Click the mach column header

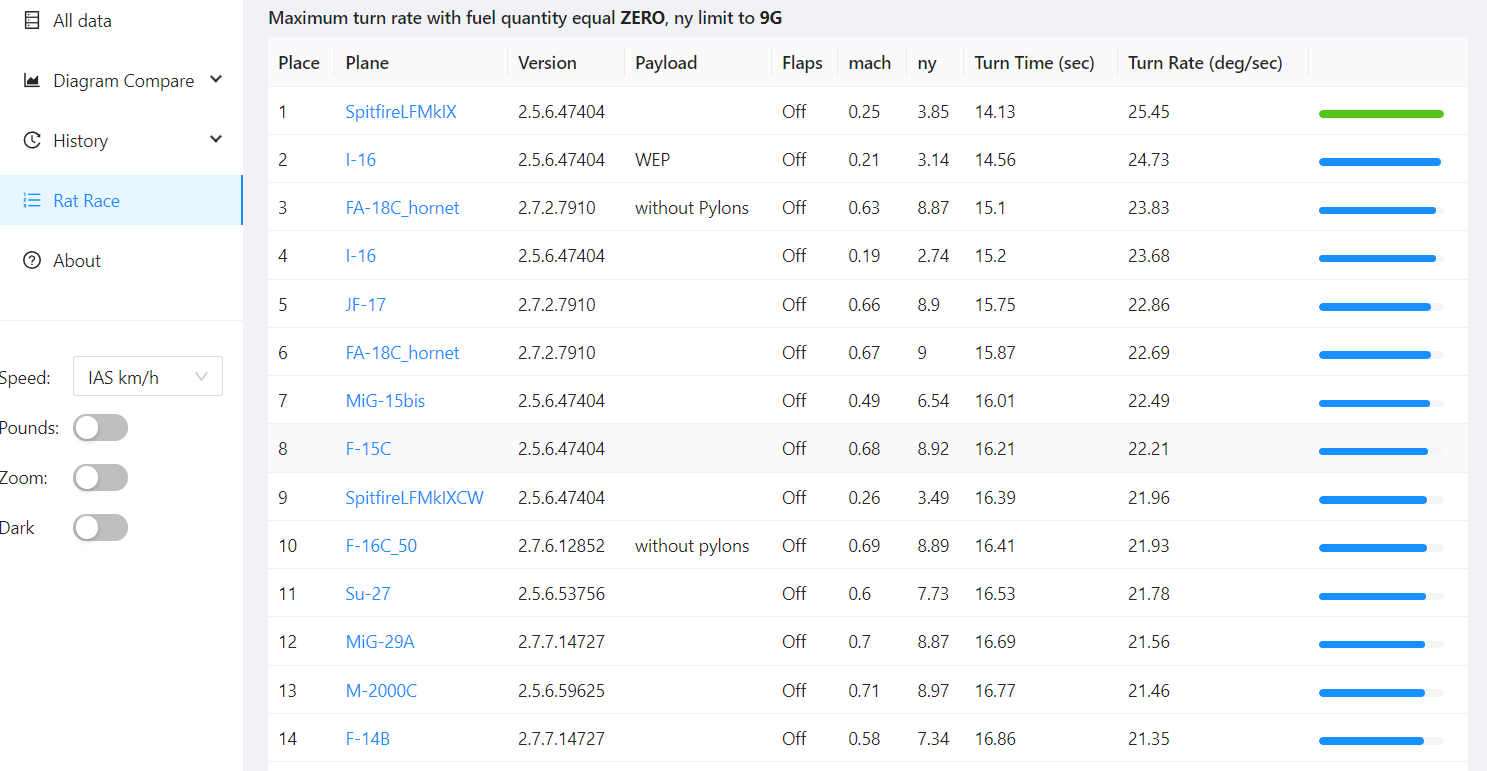(870, 63)
